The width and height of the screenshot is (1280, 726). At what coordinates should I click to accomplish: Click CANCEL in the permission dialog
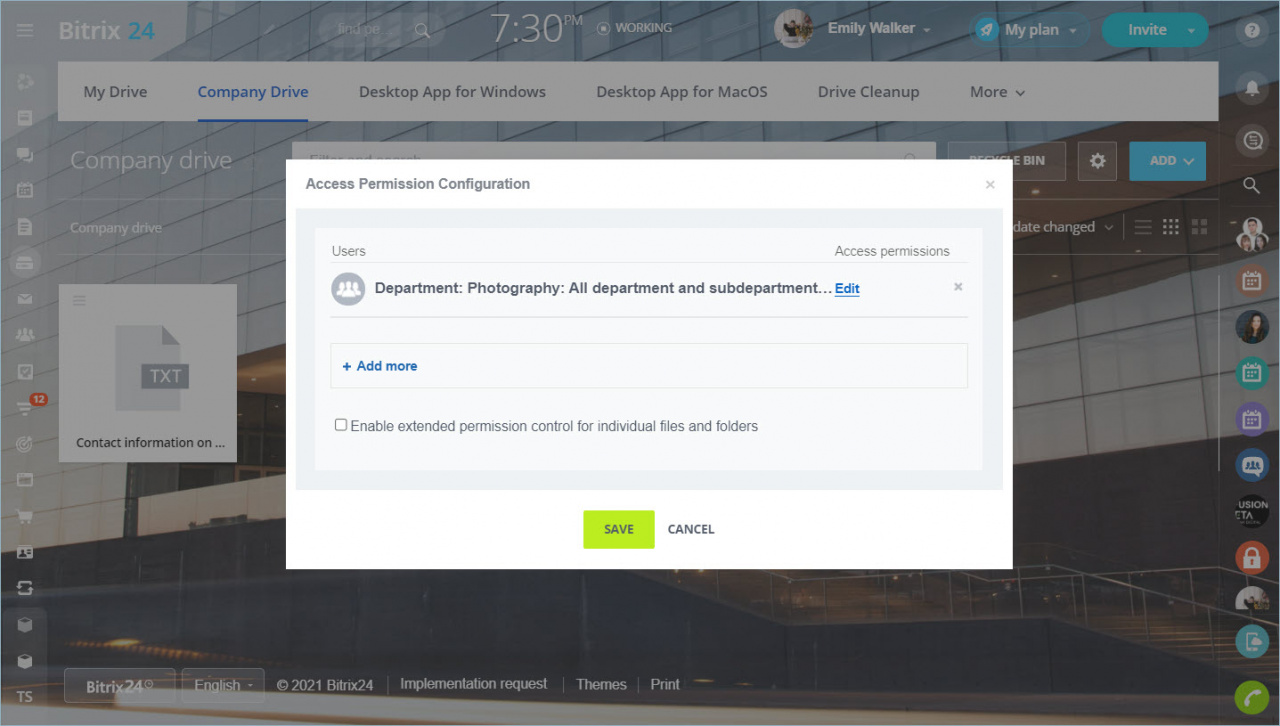click(x=691, y=529)
